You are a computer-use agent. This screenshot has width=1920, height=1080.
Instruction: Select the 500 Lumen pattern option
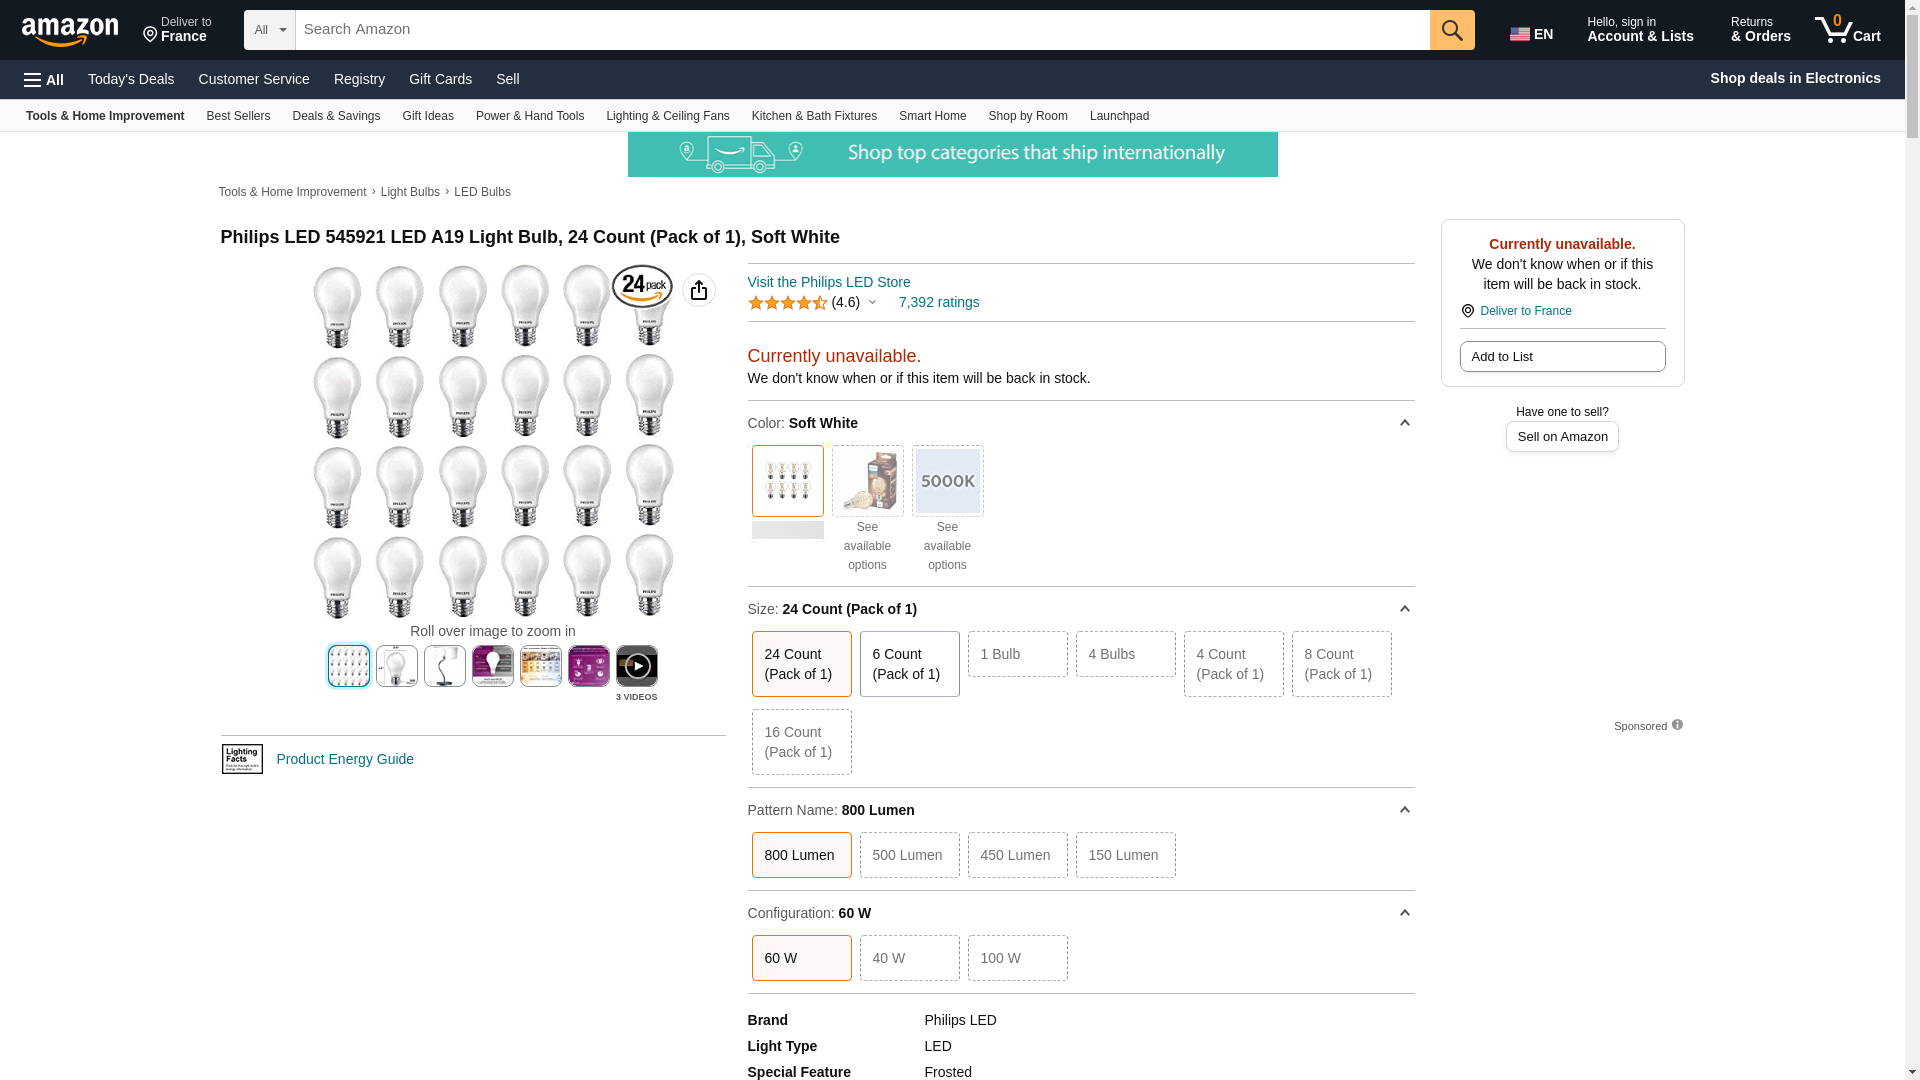coord(908,855)
